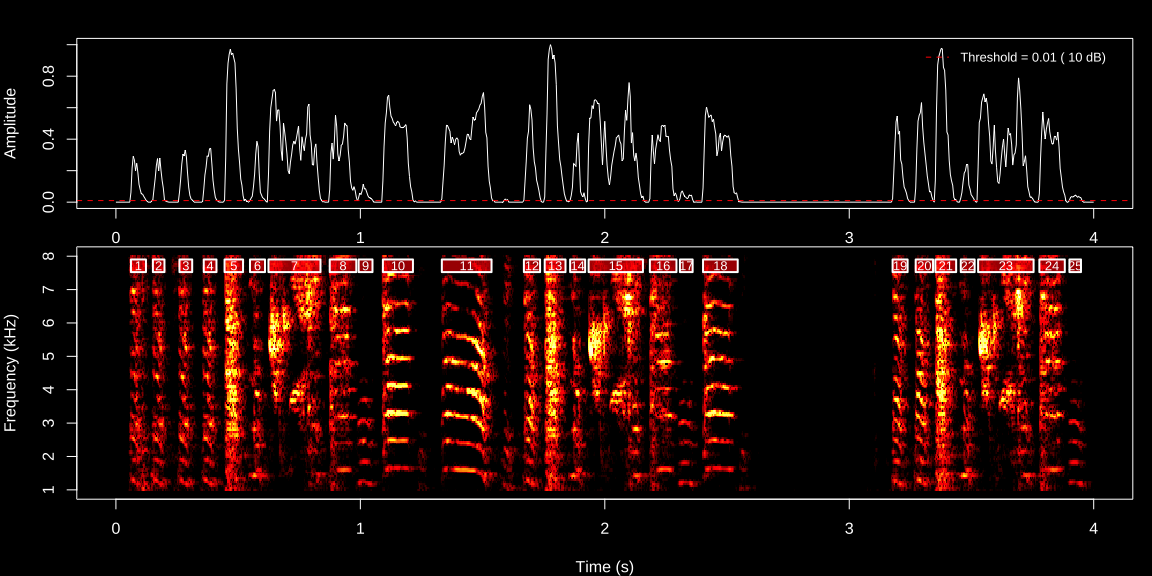Image resolution: width=1152 pixels, height=576 pixels.
Task: Click the tallest waveform peak near 1.8 seconds
Action: (551, 47)
